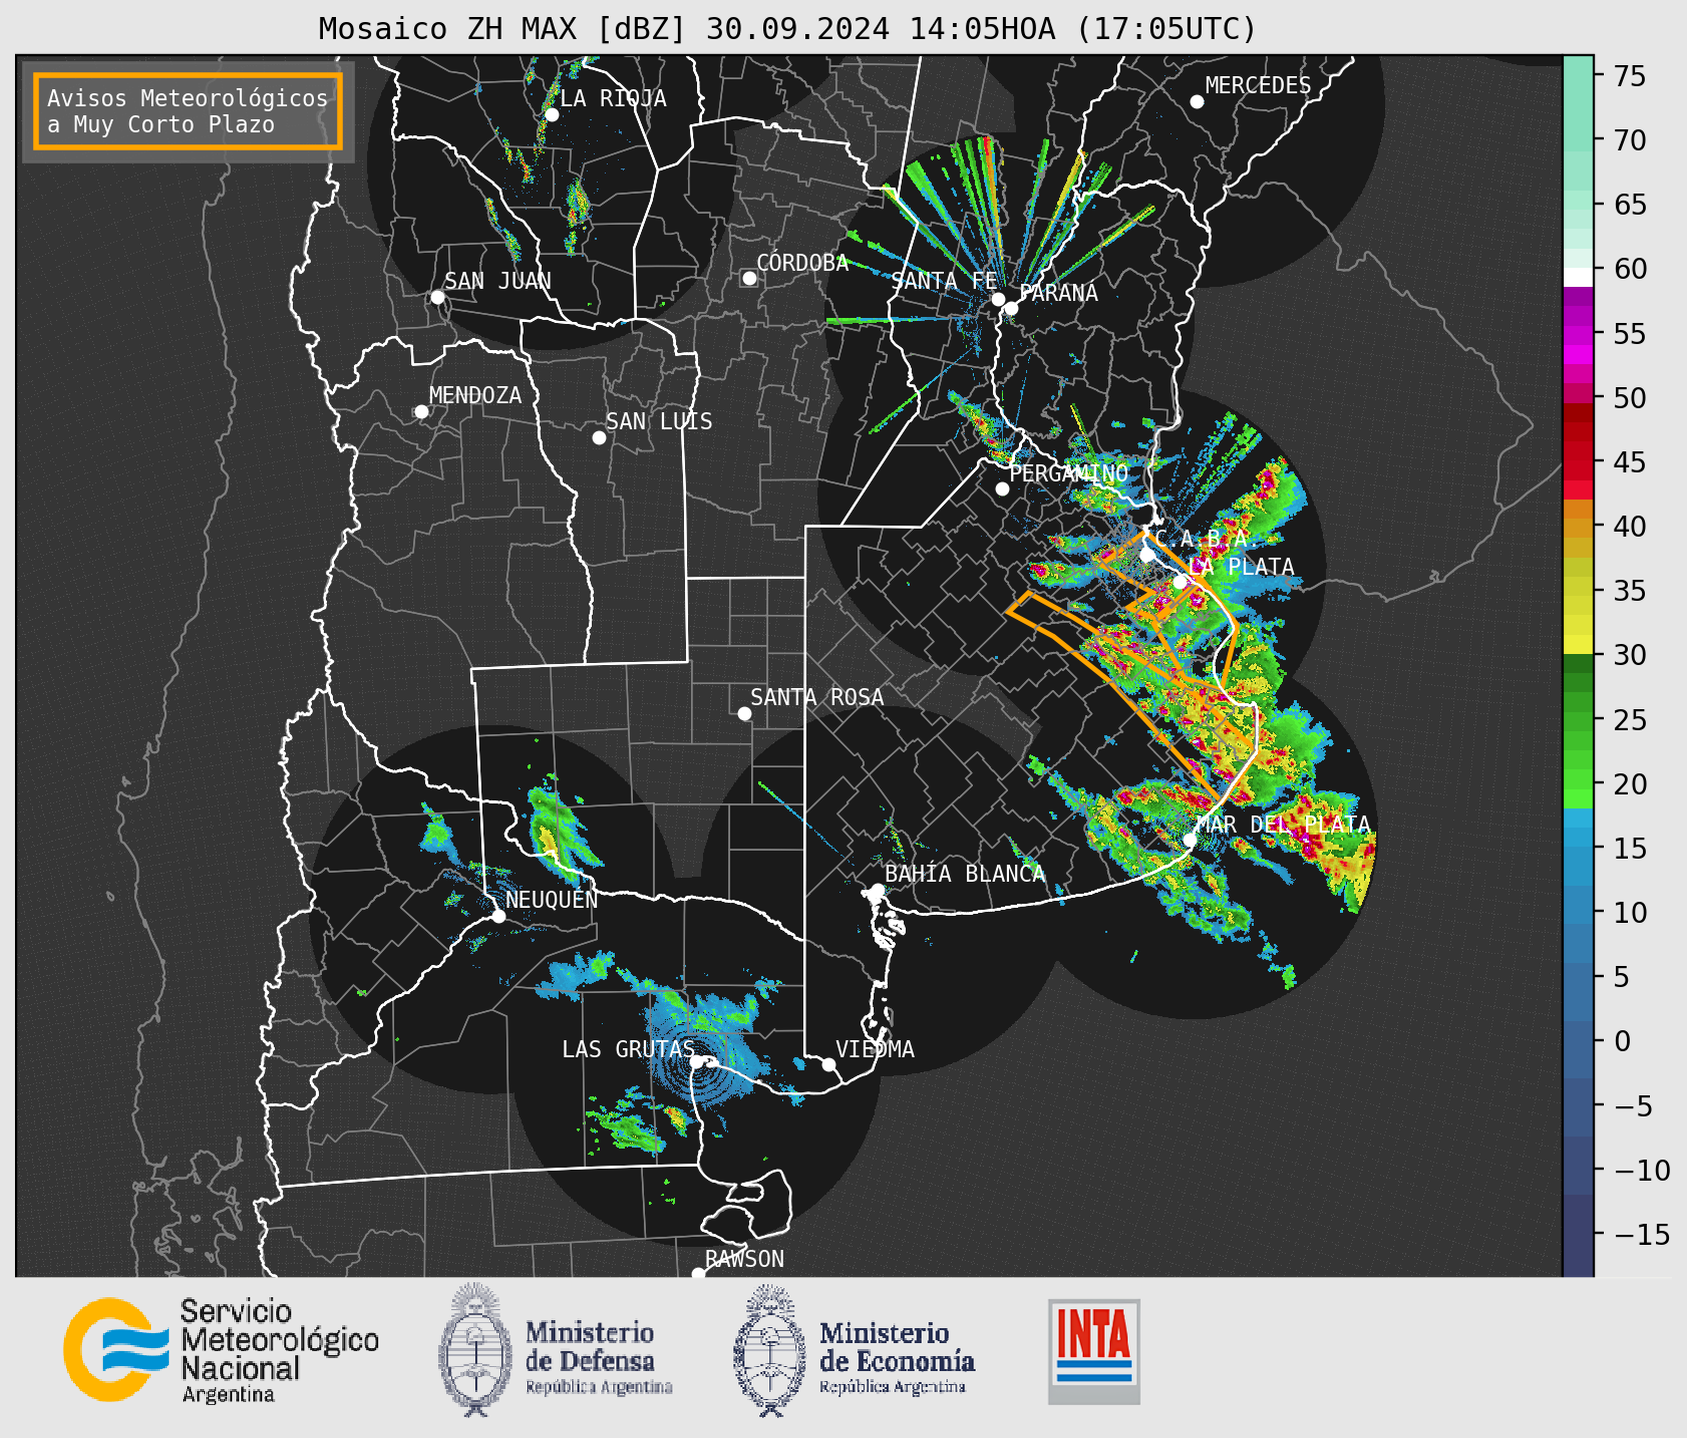Click the SAN LUIS city marker dot

coord(599,438)
